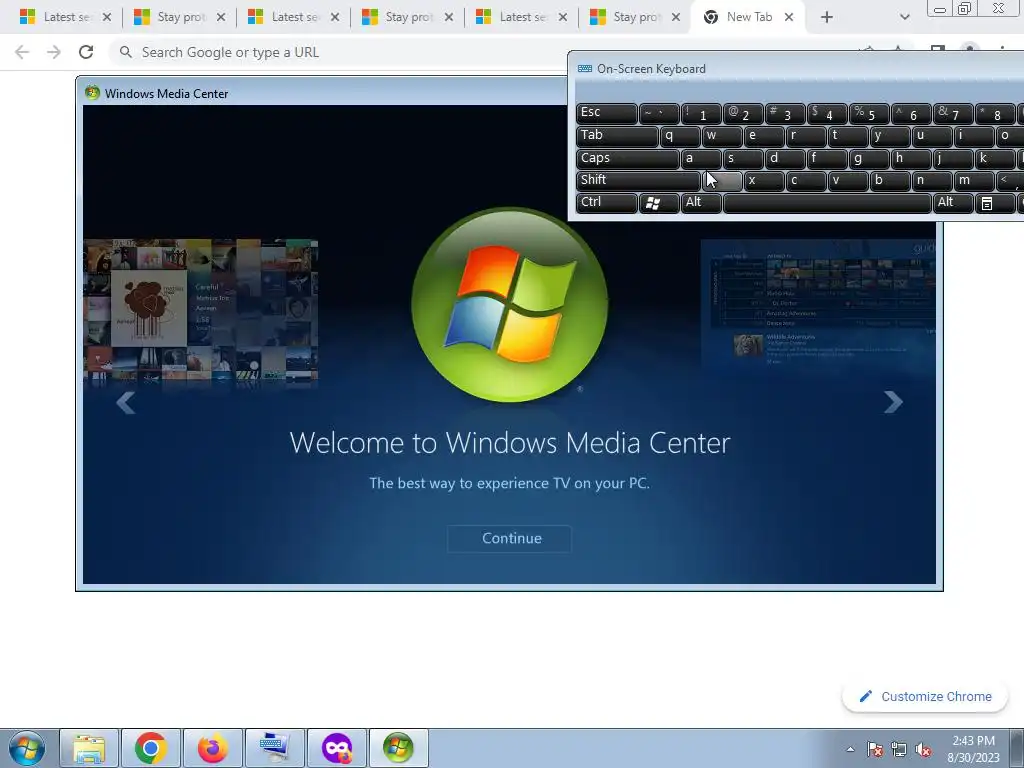Go to previous slide with left arrow

click(125, 403)
